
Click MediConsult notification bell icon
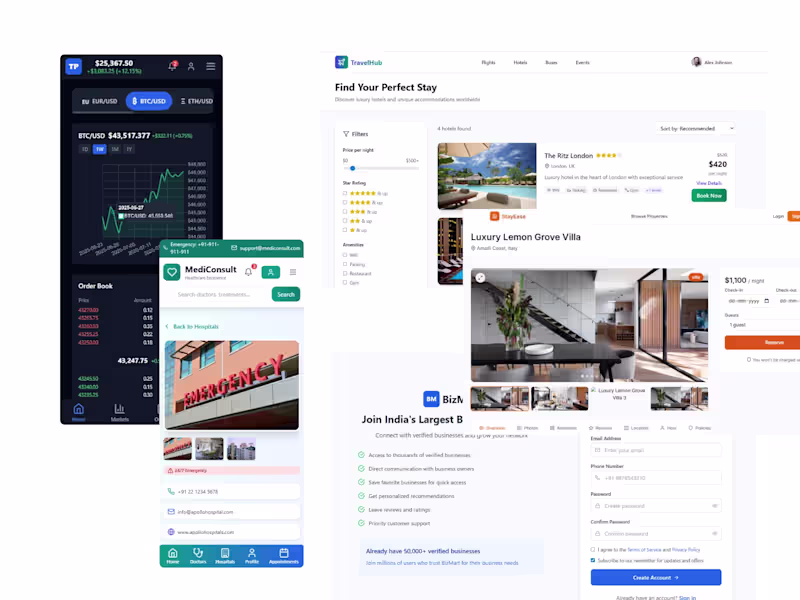coord(248,272)
